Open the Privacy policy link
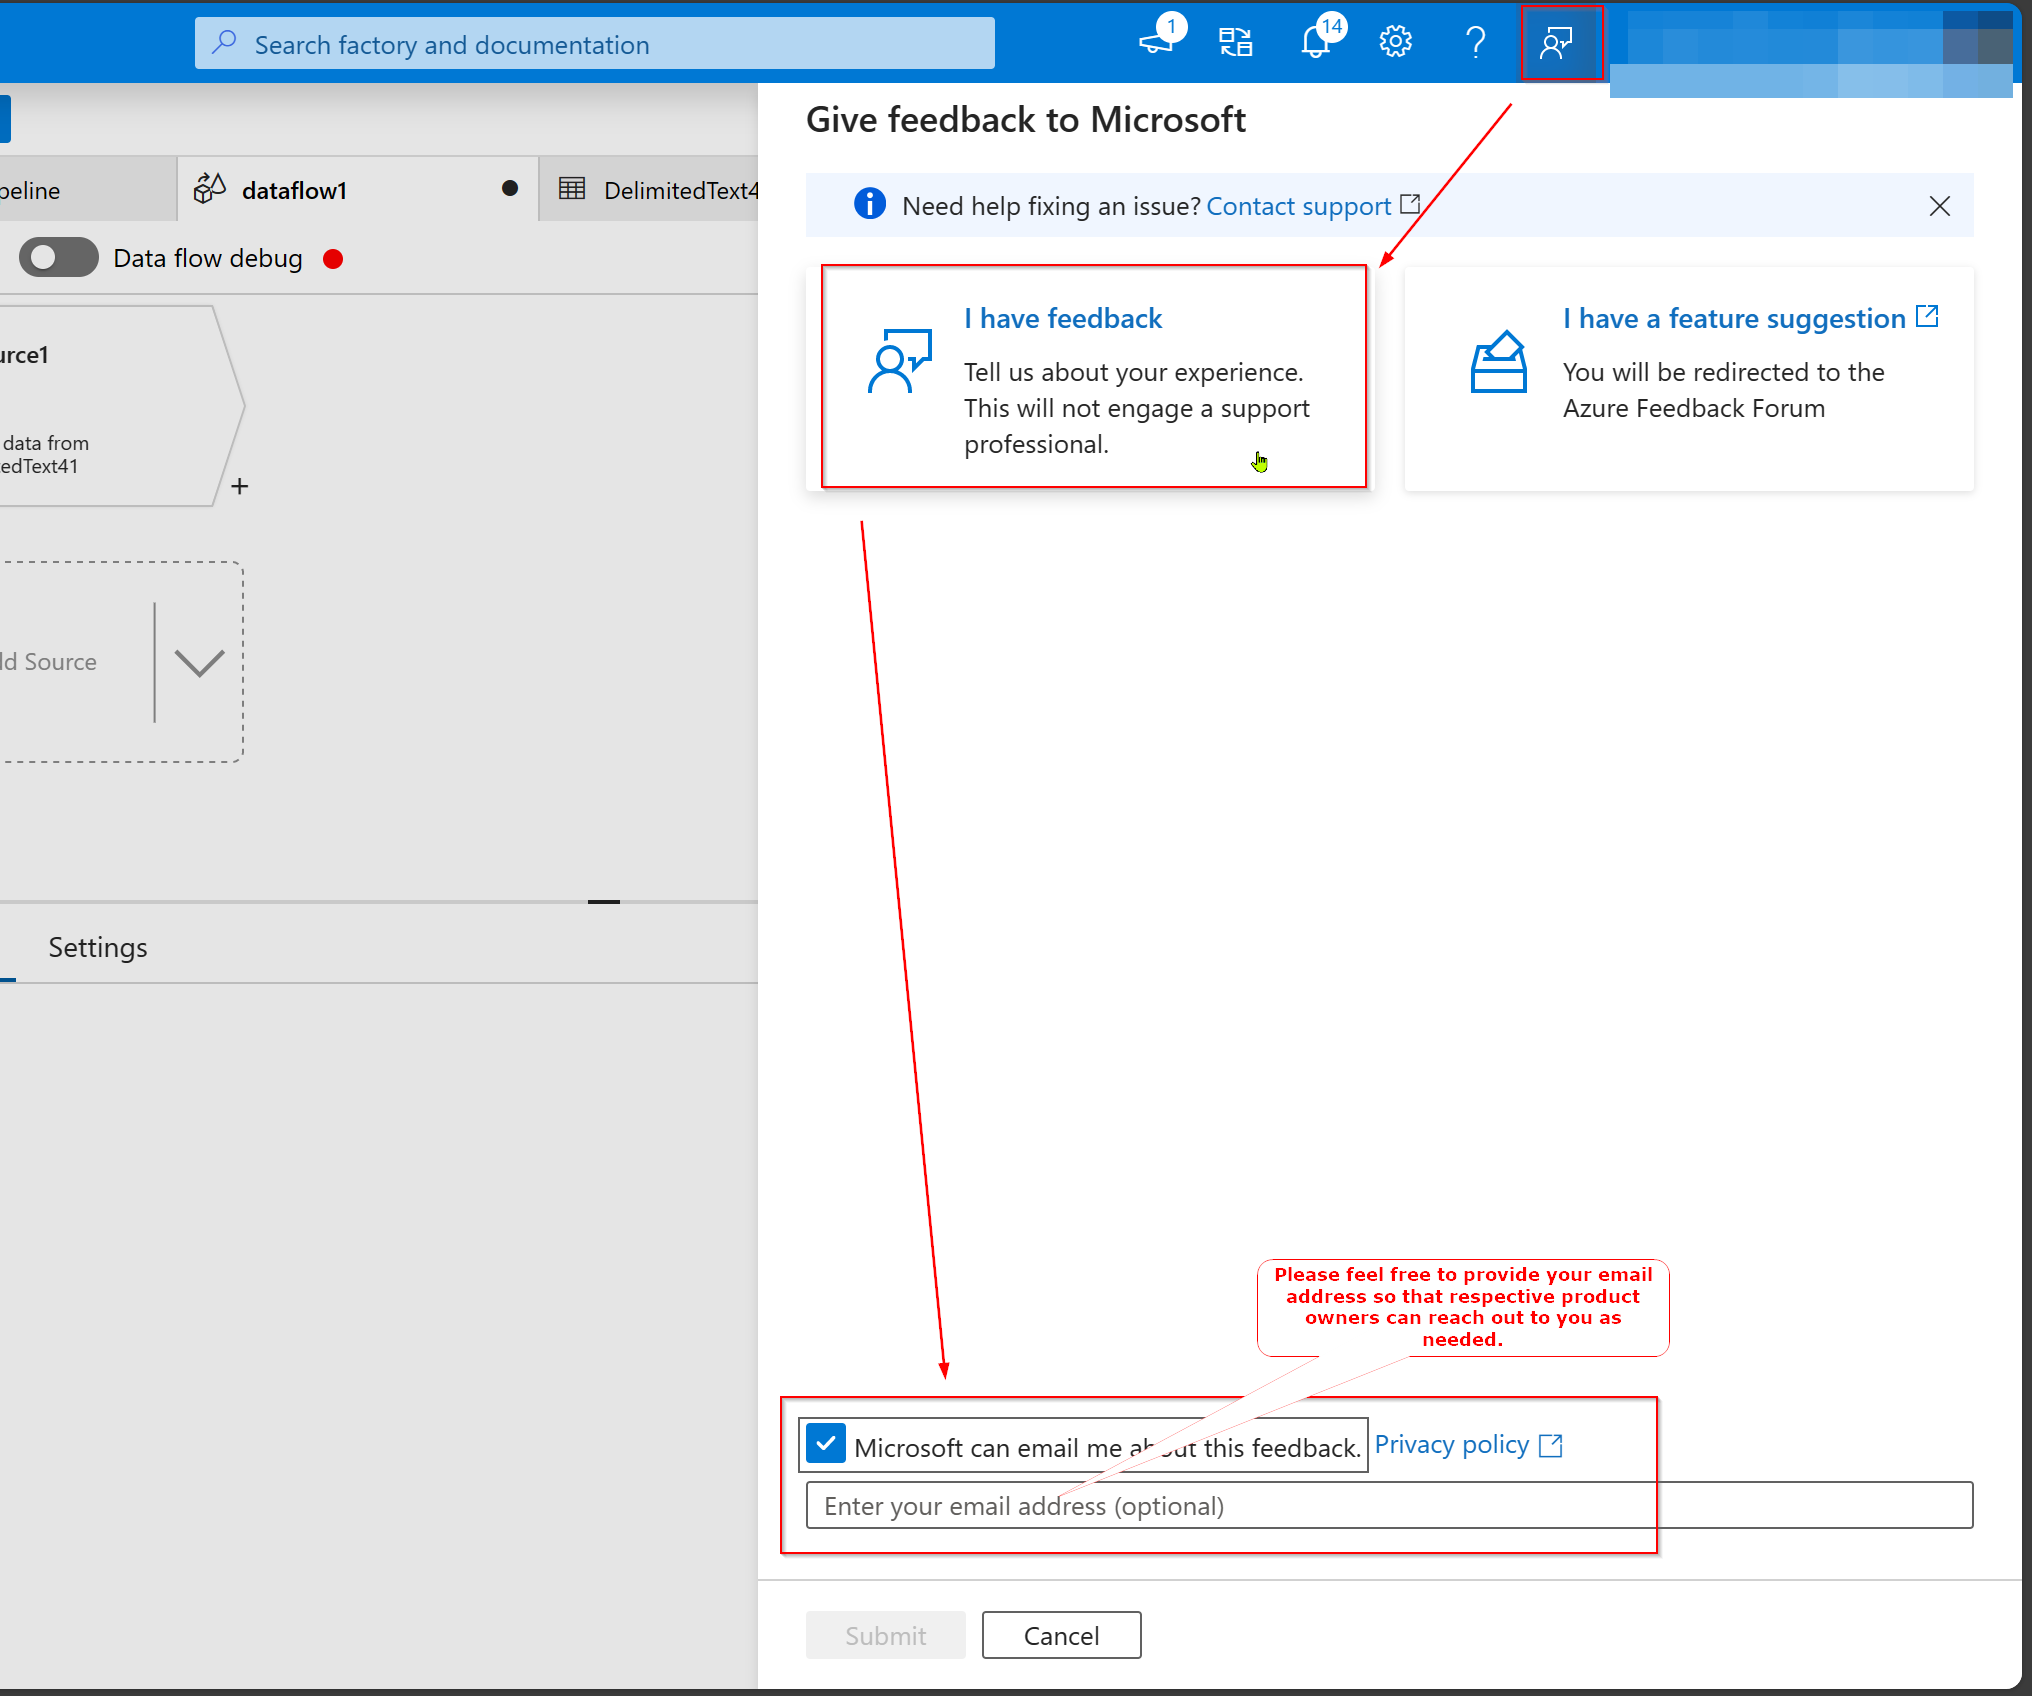This screenshot has width=2032, height=1696. [1452, 1445]
